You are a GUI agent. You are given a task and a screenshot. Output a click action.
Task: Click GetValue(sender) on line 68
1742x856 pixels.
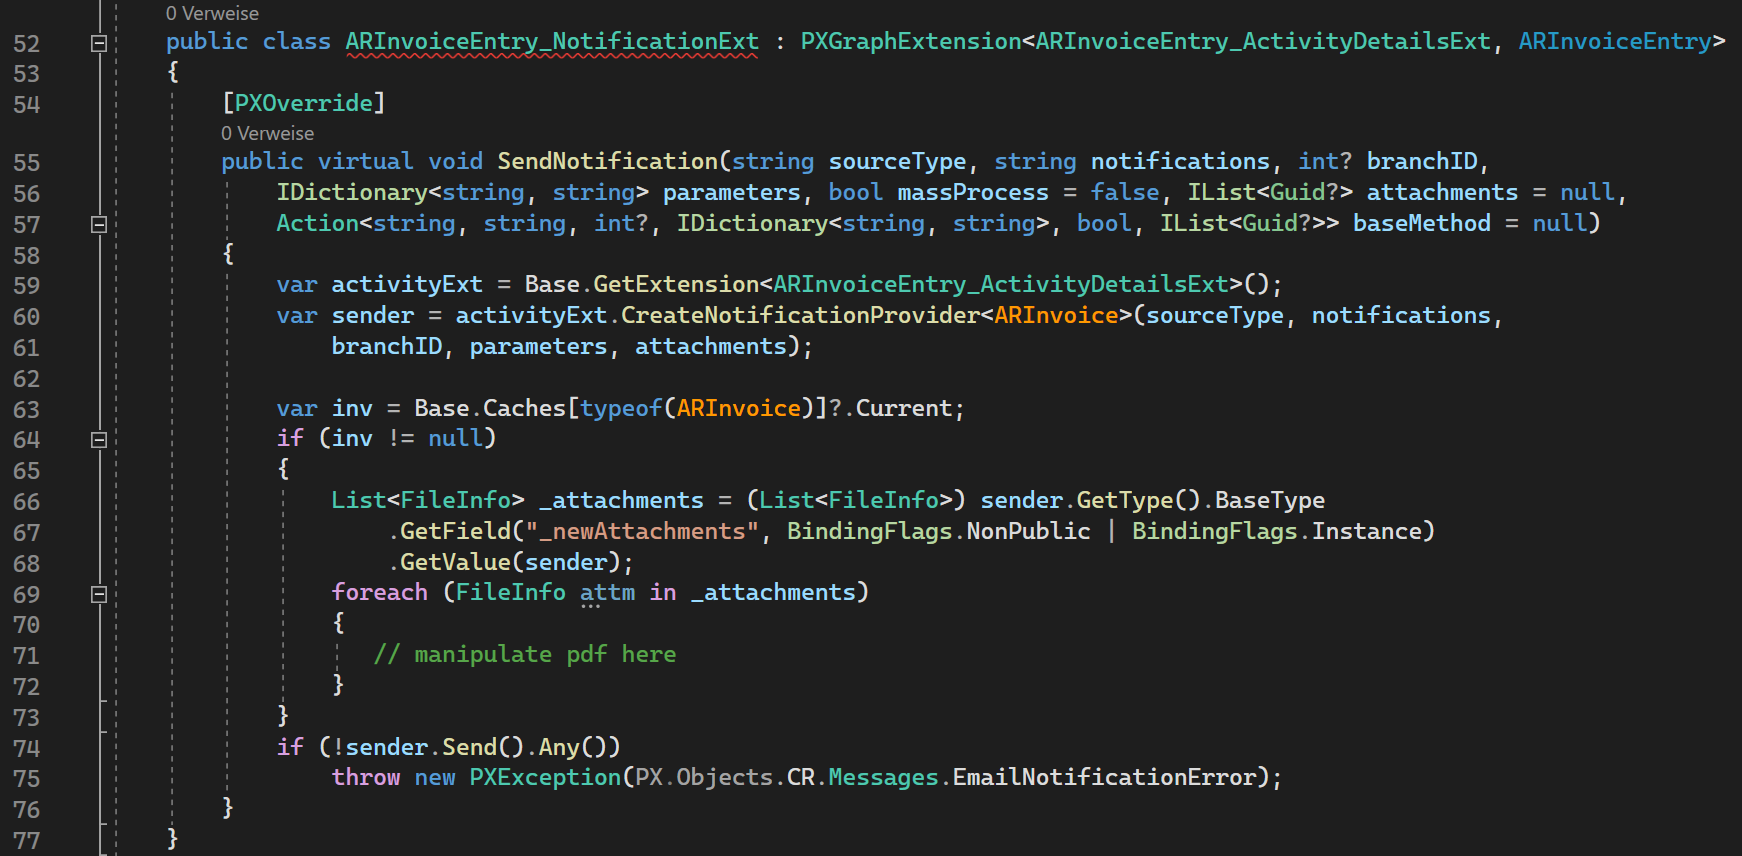coord(510,563)
